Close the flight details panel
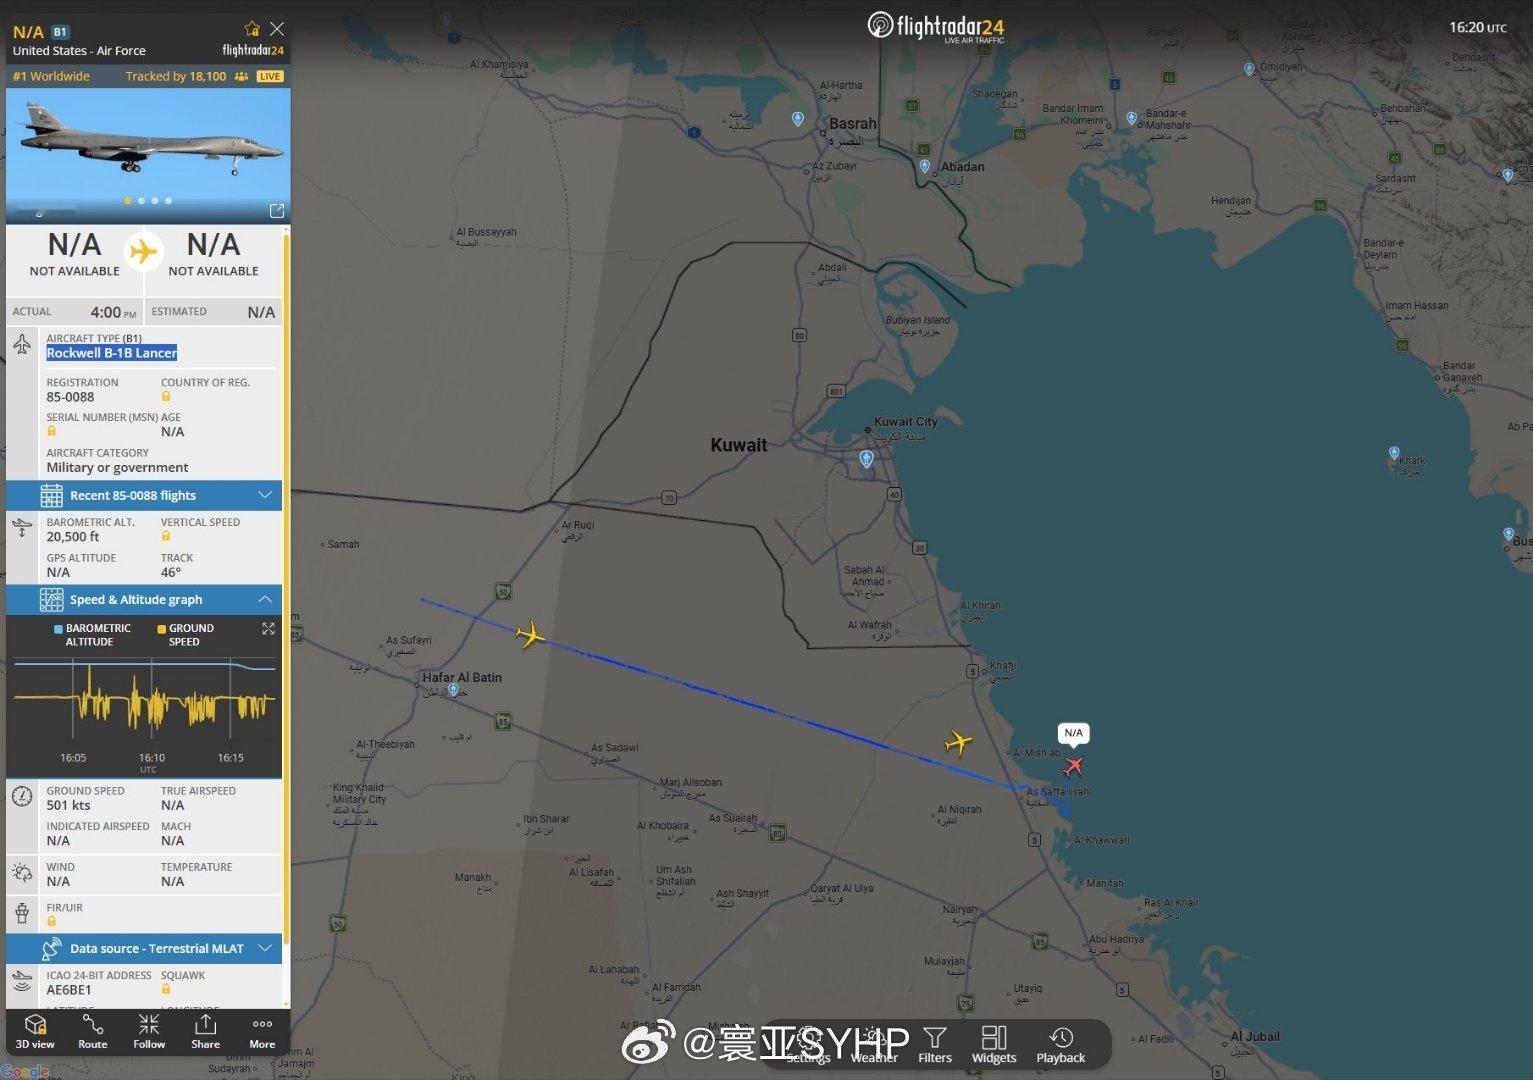 277,29
